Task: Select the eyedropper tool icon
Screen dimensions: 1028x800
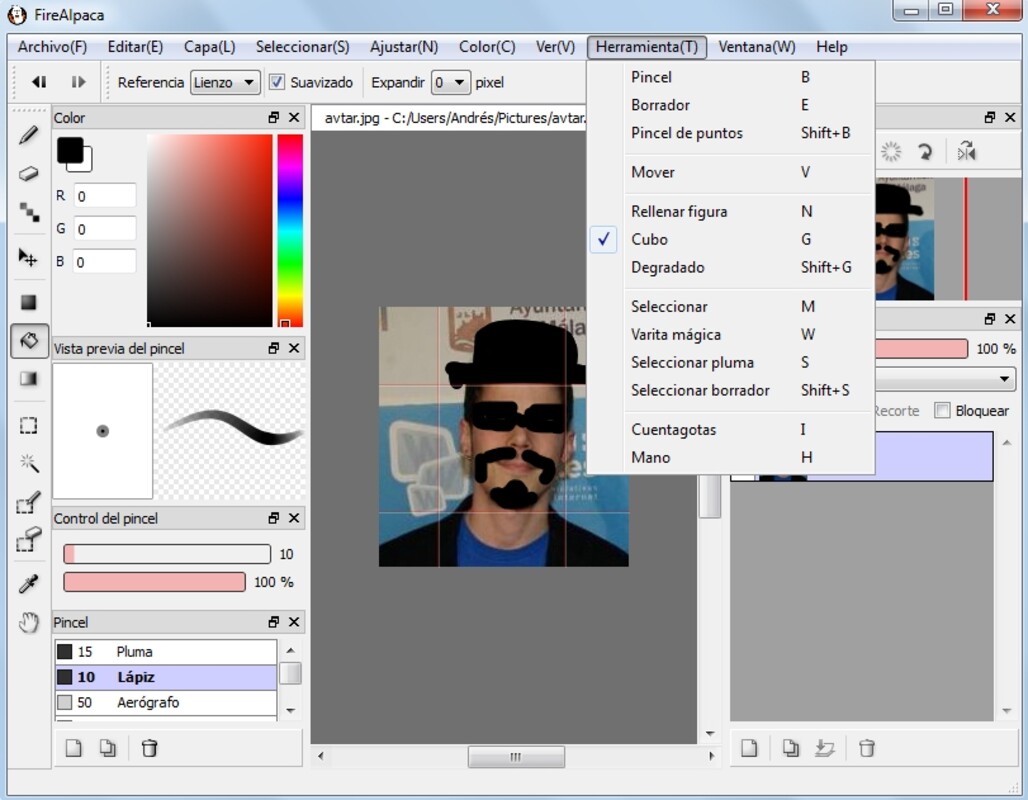Action: click(29, 584)
